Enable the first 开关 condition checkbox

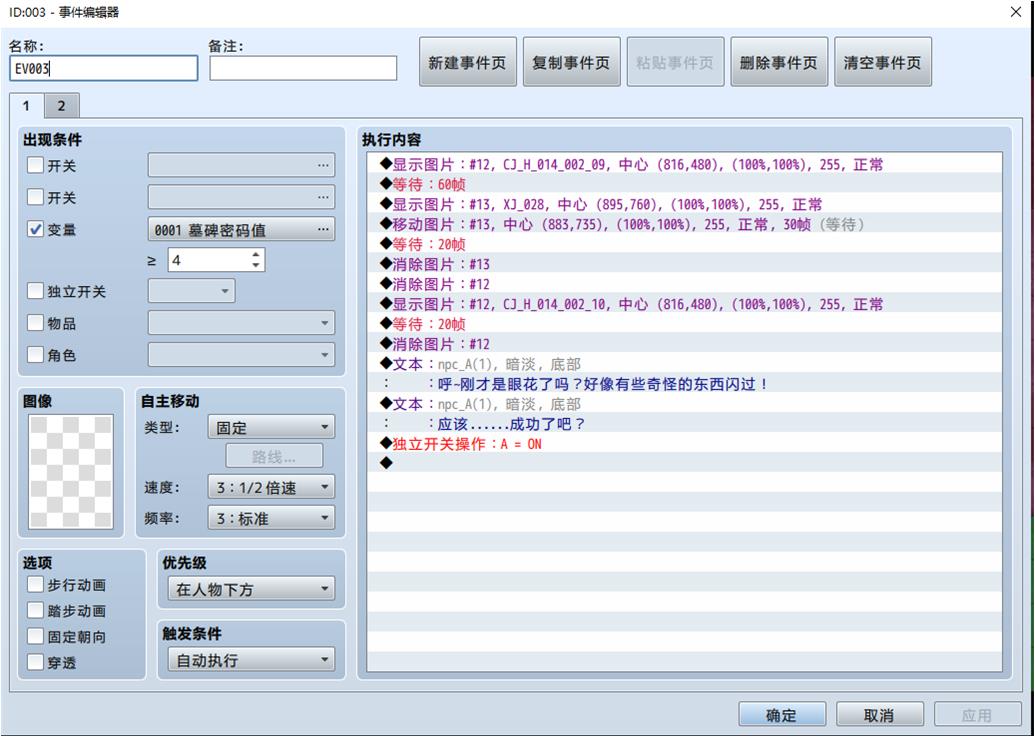[35, 165]
